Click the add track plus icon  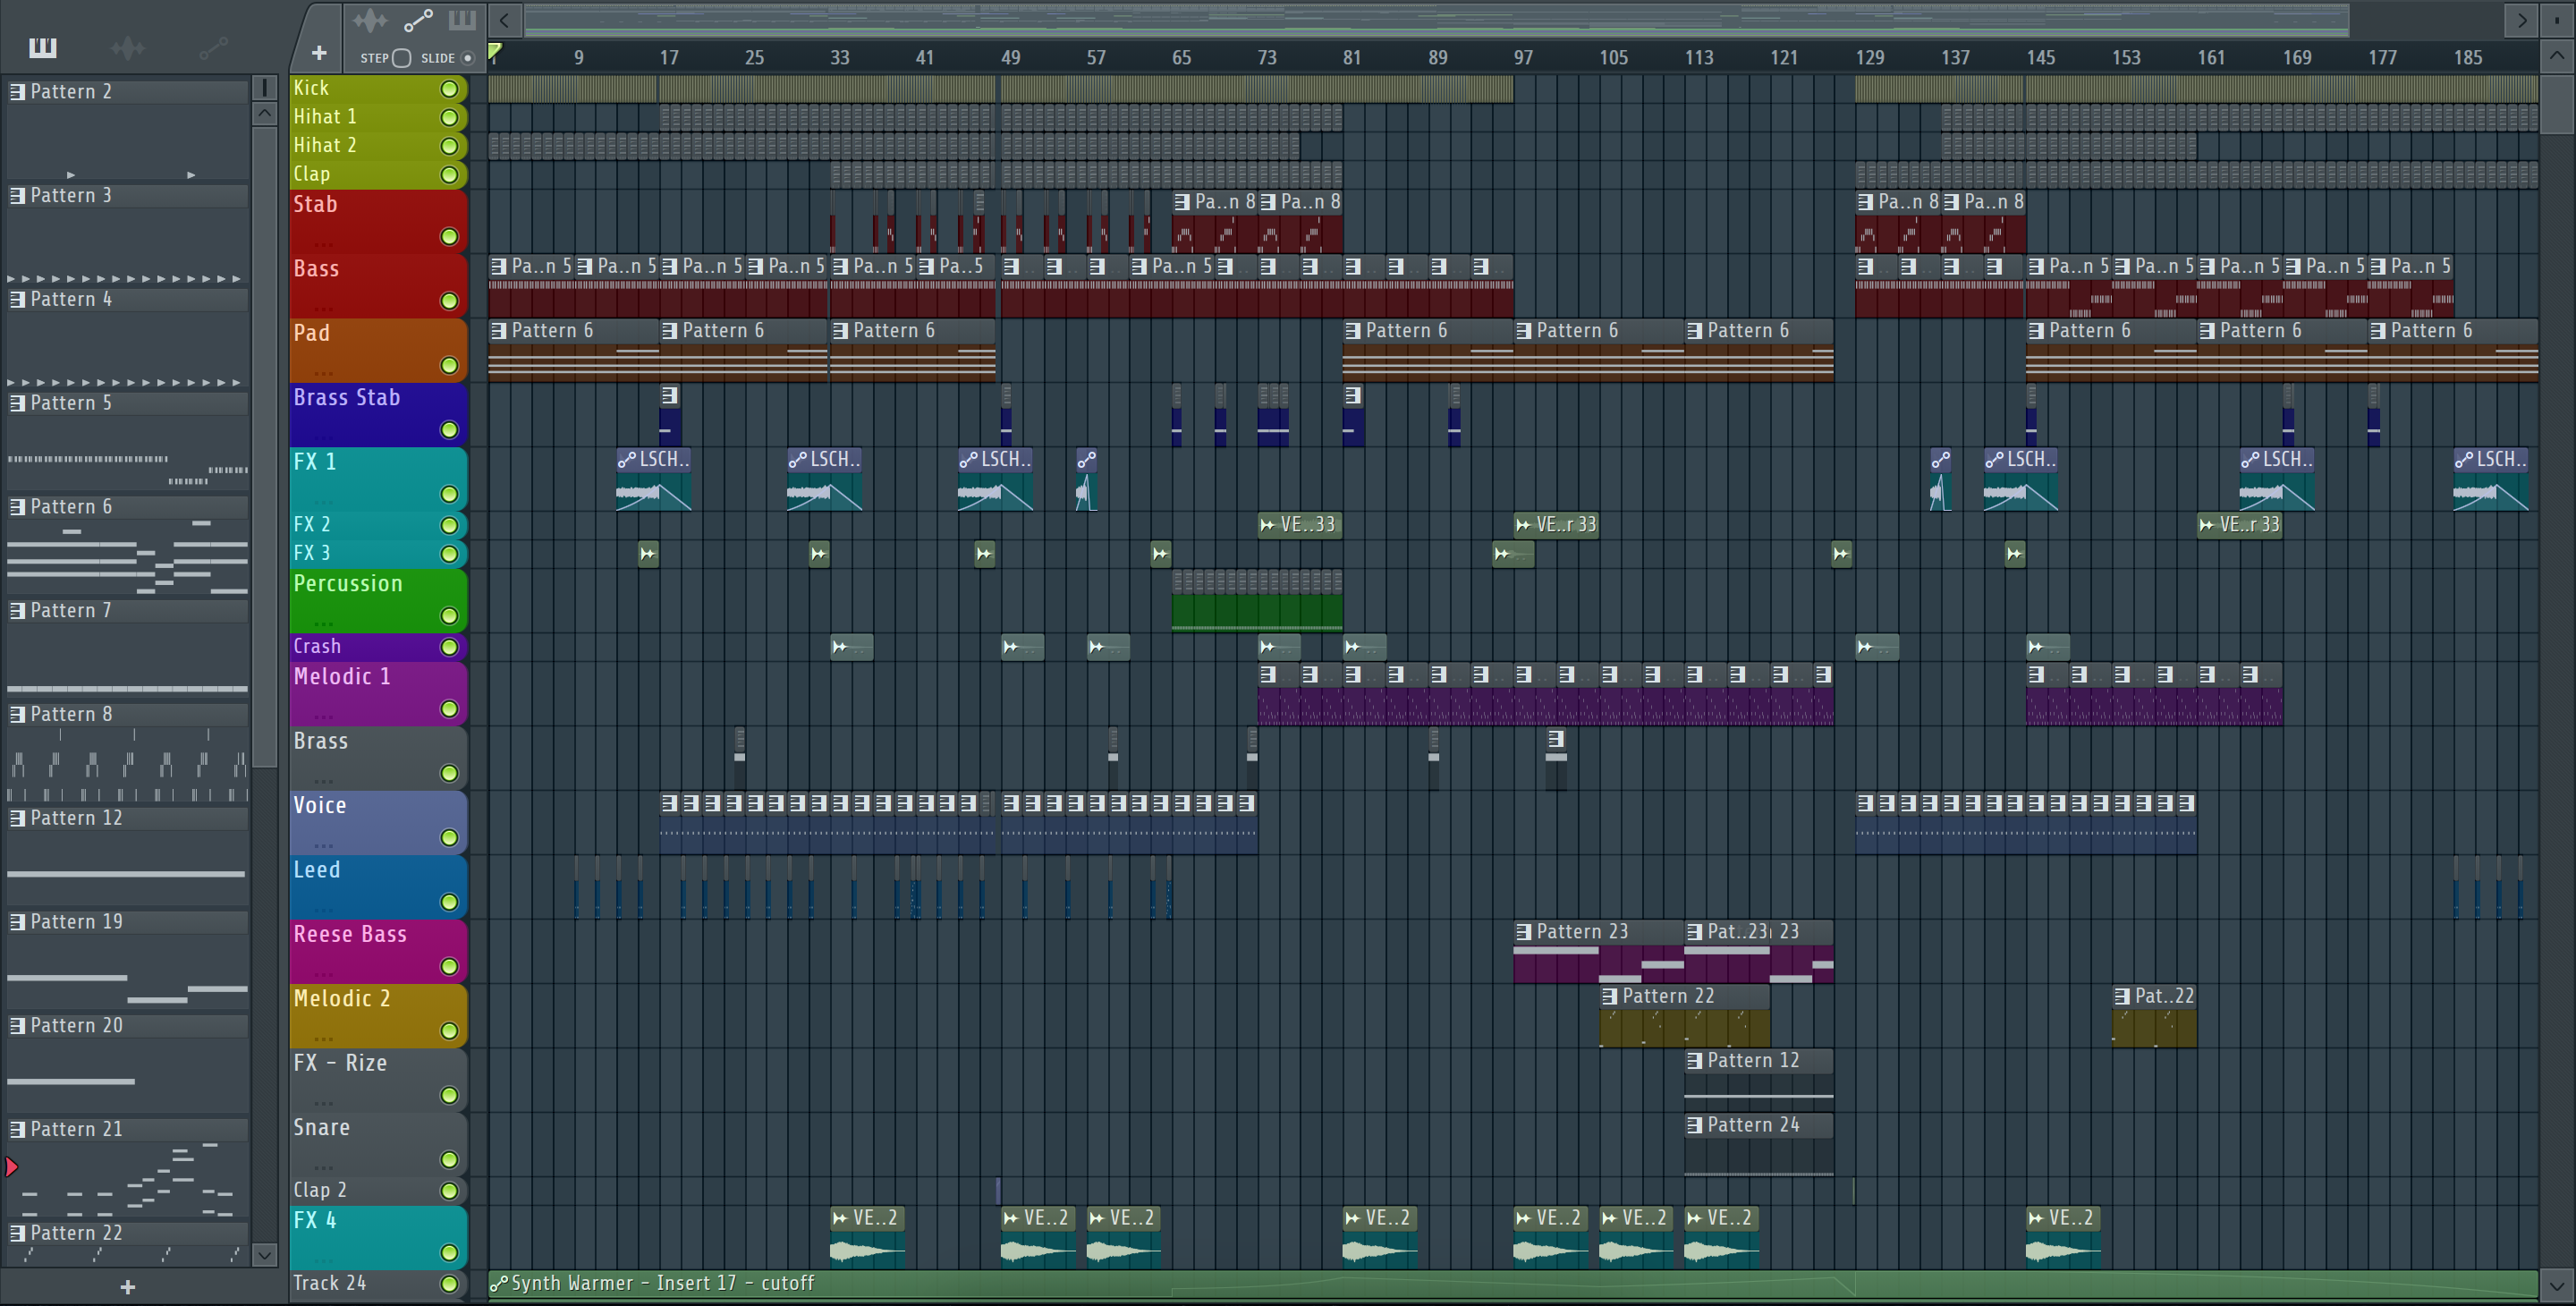(319, 53)
